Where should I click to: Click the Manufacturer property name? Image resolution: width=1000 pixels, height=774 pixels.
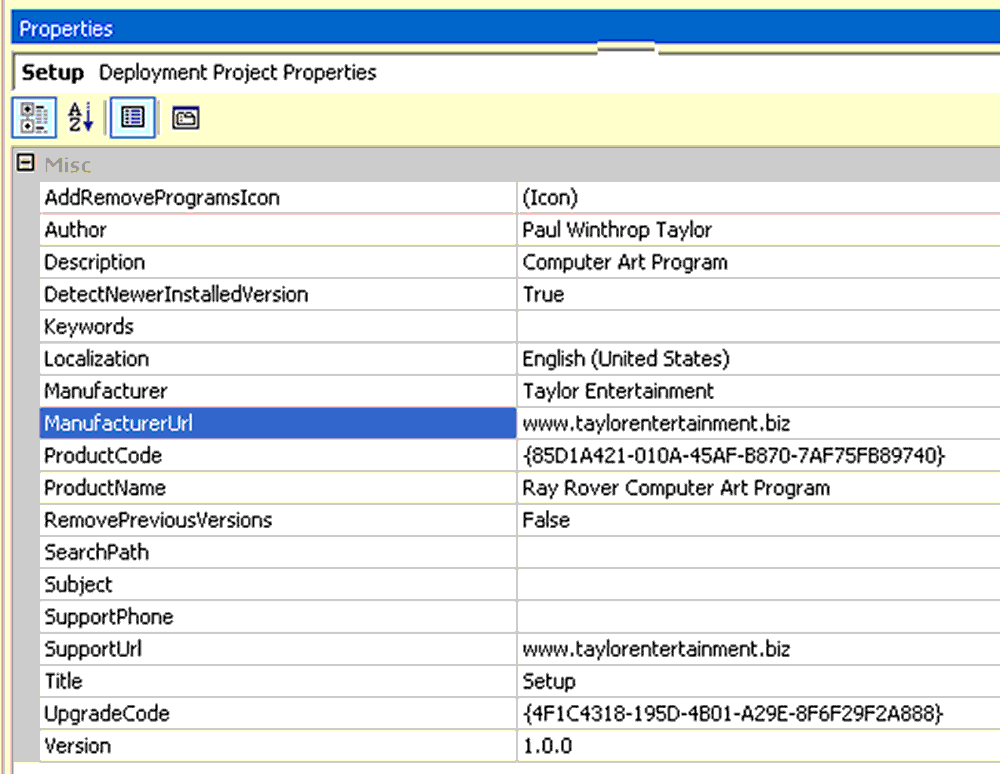278,391
